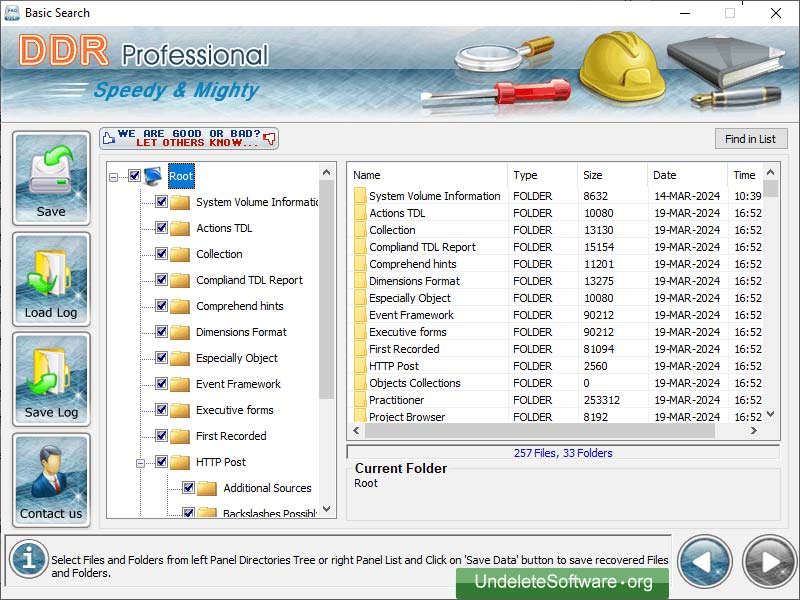Select Actions TDL row in file list
This screenshot has height=600, width=800.
(555, 213)
